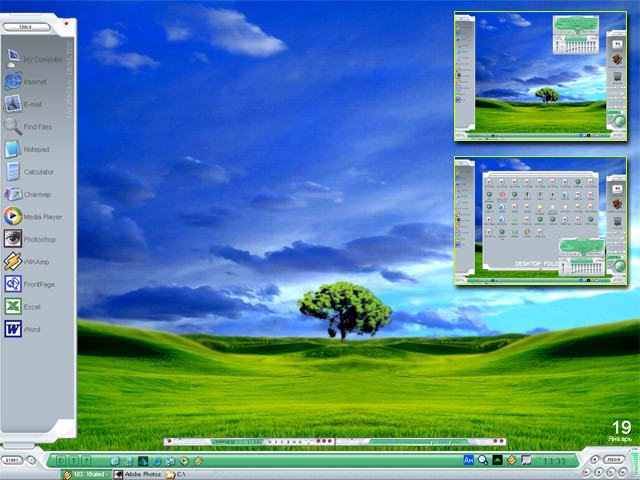Click the round arrow button beside START
640x480 pixels.
[31, 460]
